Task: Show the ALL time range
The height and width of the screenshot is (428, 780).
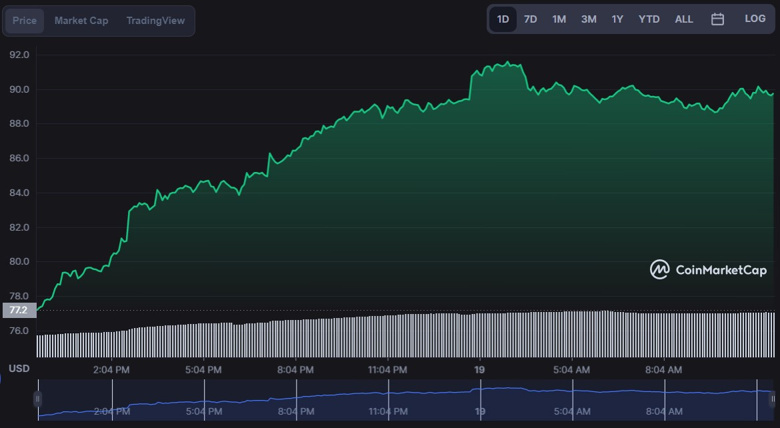Action: (x=683, y=19)
